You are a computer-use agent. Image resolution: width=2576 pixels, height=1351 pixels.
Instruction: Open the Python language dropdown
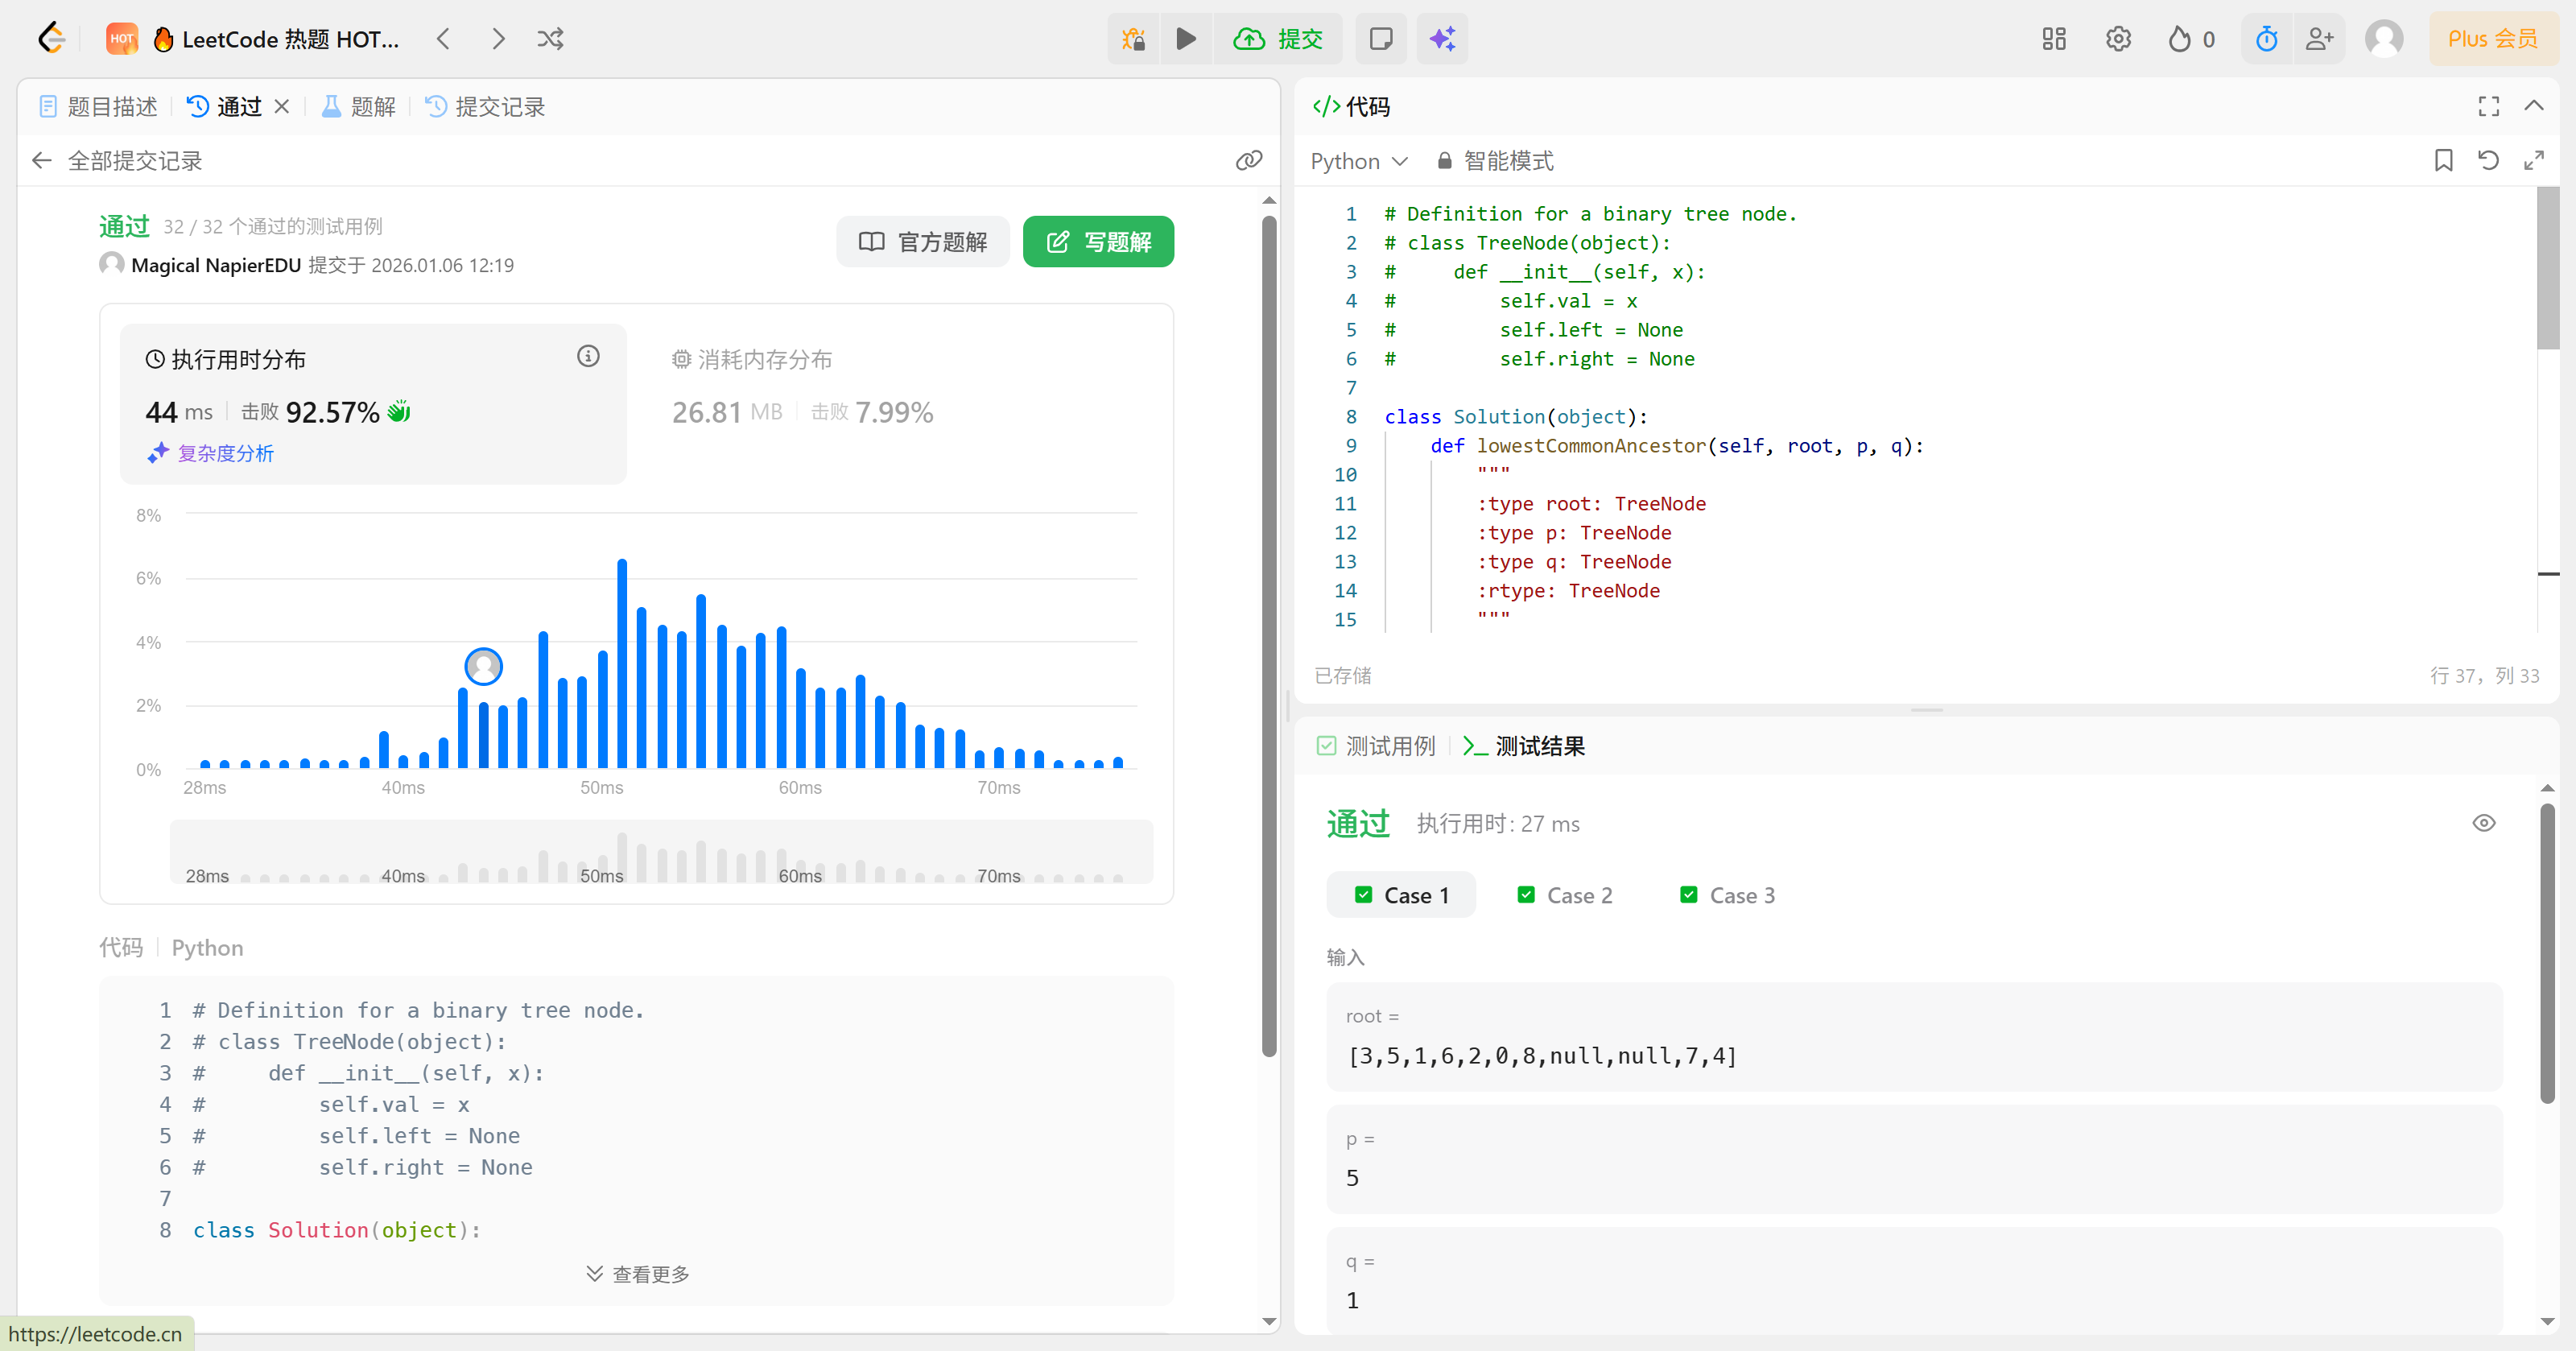point(1358,161)
